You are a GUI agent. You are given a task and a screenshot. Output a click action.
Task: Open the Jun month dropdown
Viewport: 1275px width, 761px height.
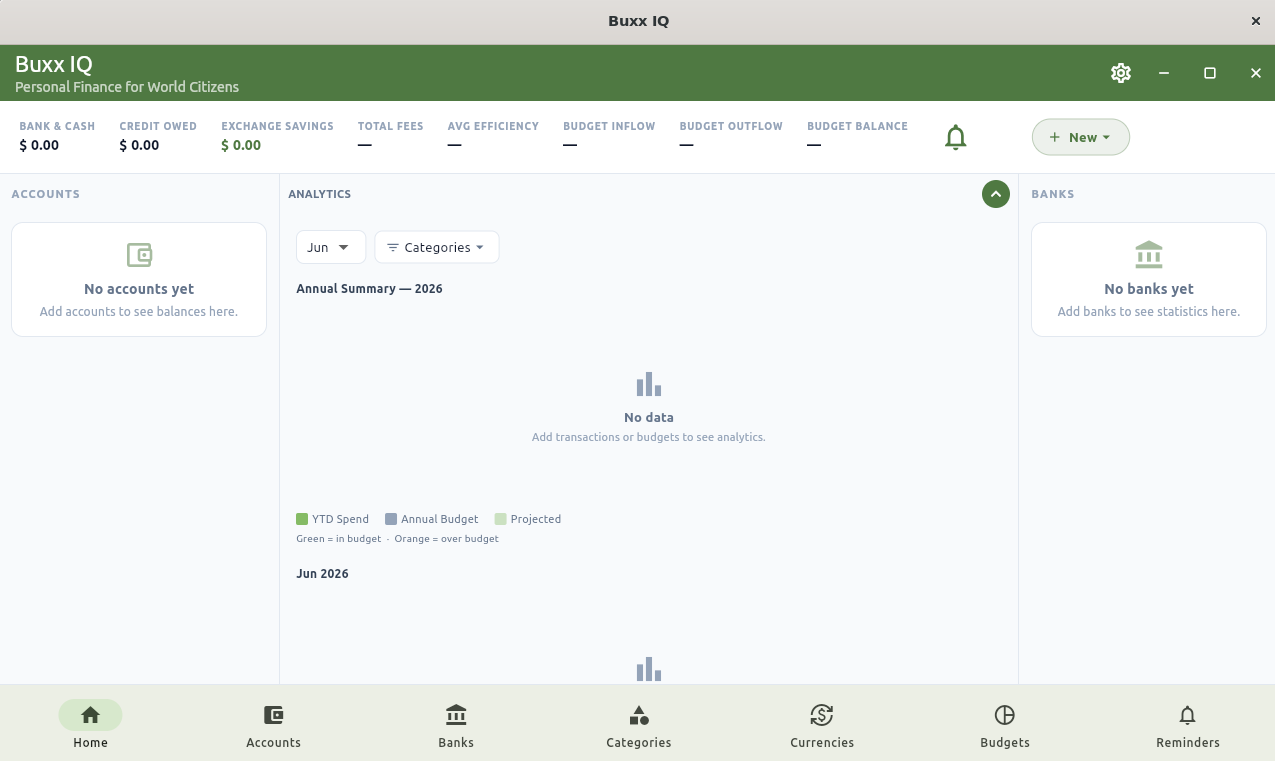[x=330, y=247]
